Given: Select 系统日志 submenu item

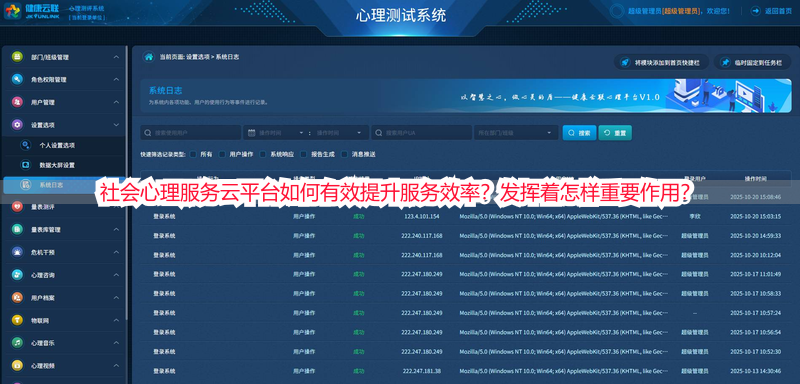Looking at the screenshot, I should (63, 185).
